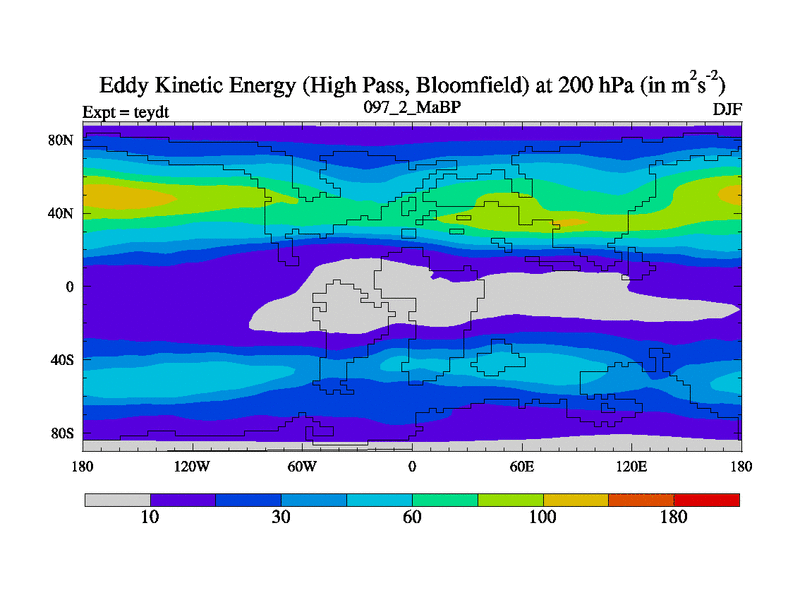Viewport: 800px width, 600px height.
Task: Click the 40S latitude axis label
Action: click(x=62, y=359)
